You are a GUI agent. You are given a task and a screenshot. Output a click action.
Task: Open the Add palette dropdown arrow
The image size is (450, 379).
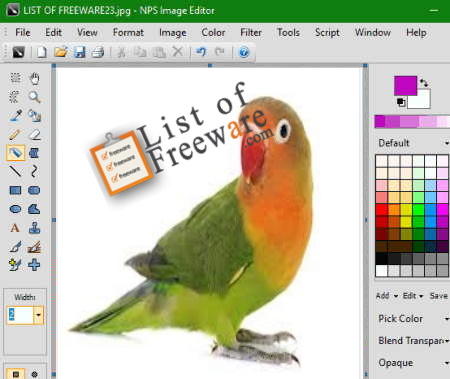tap(396, 296)
